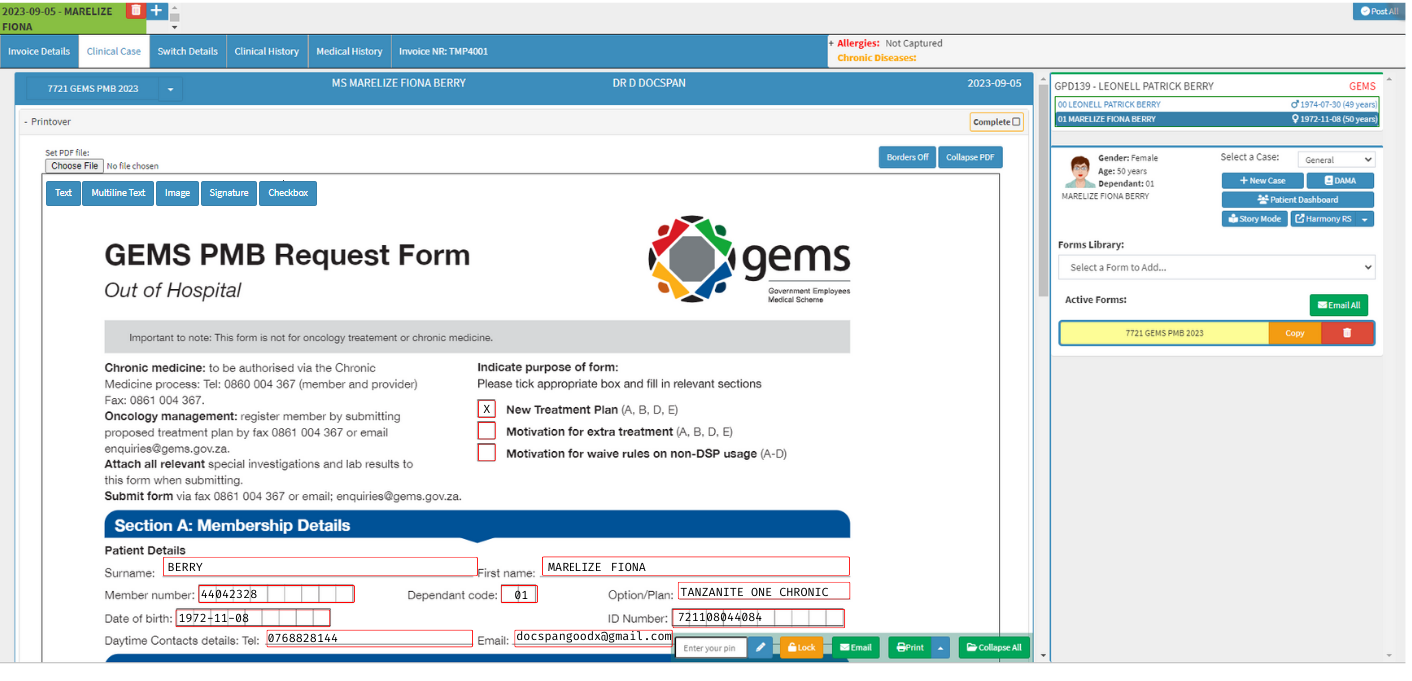The image size is (1412, 681).
Task: Open the dropdown arrow next to 7721 GEMS PMB 2023
Action: pos(170,89)
